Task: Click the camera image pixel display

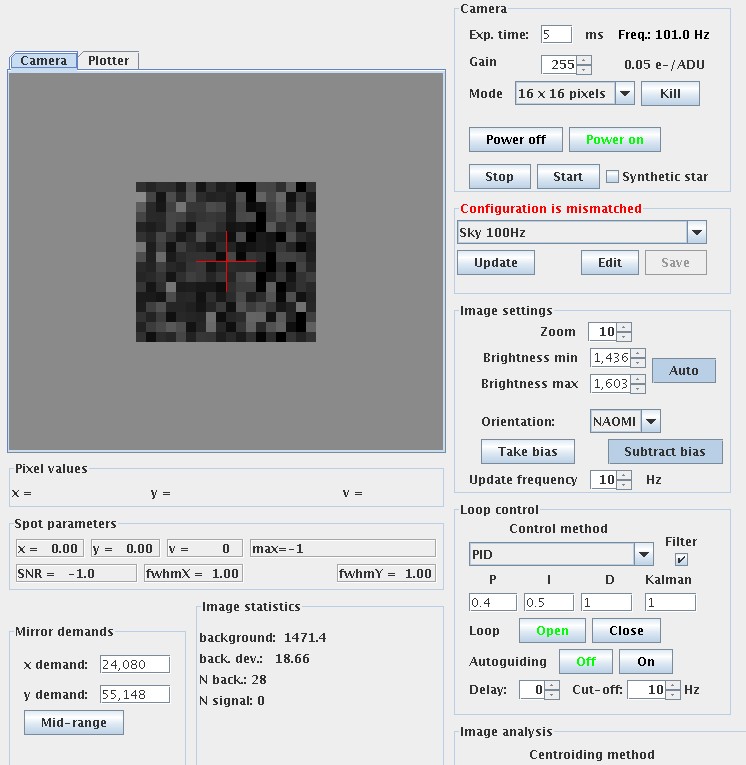Action: (x=225, y=262)
